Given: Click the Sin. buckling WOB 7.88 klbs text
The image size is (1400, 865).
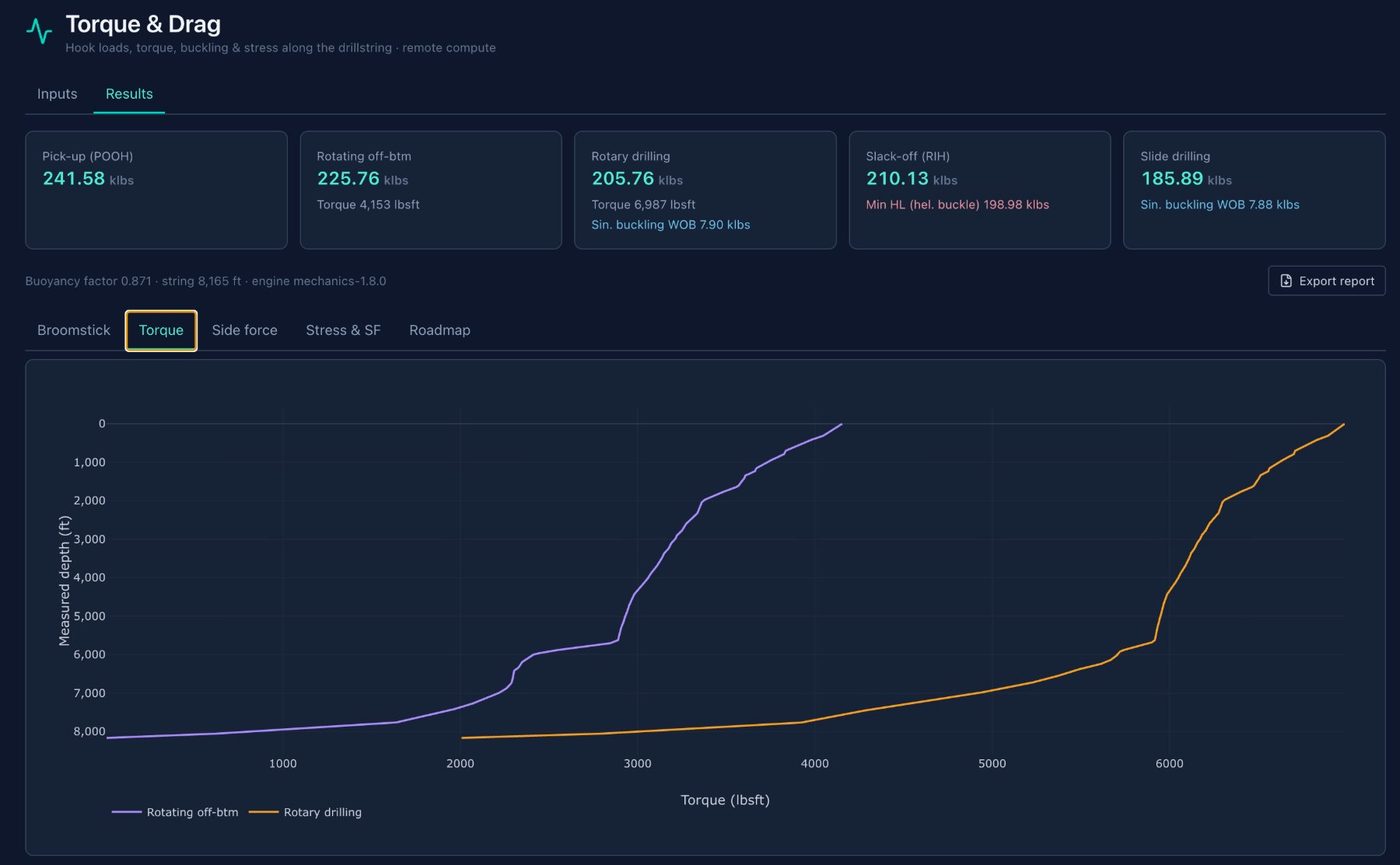Looking at the screenshot, I should click(1220, 205).
